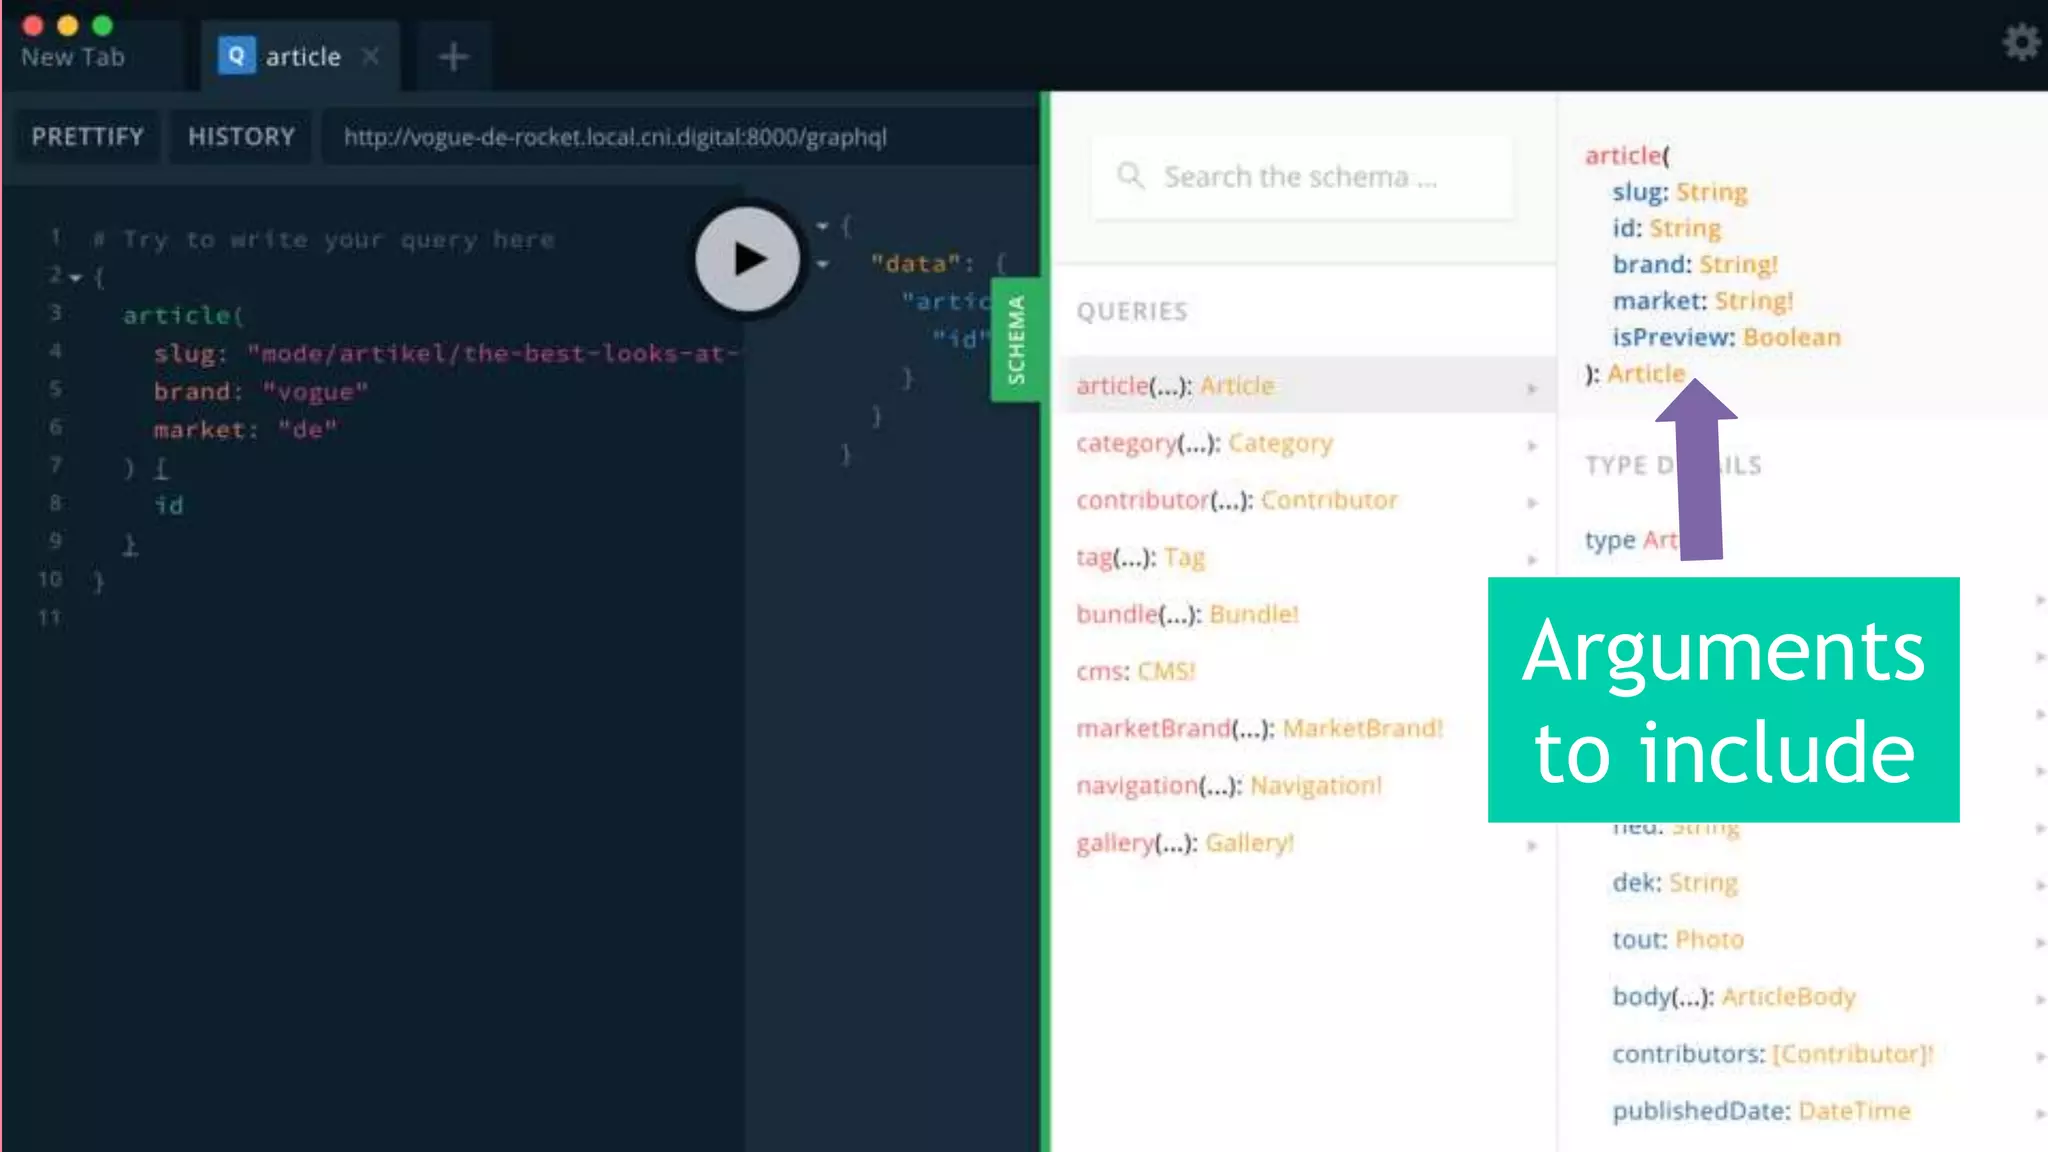Toggle the green SCHEMA side tab

tap(1016, 340)
